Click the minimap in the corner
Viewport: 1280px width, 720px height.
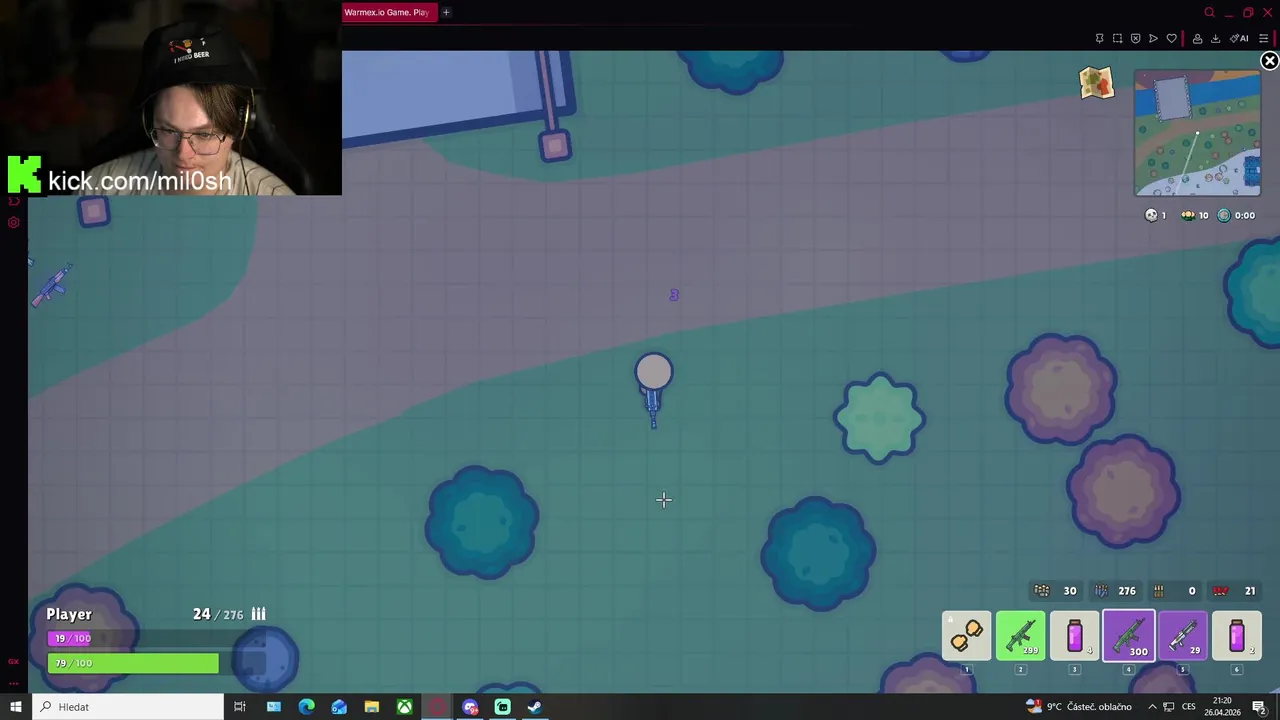click(x=1197, y=133)
